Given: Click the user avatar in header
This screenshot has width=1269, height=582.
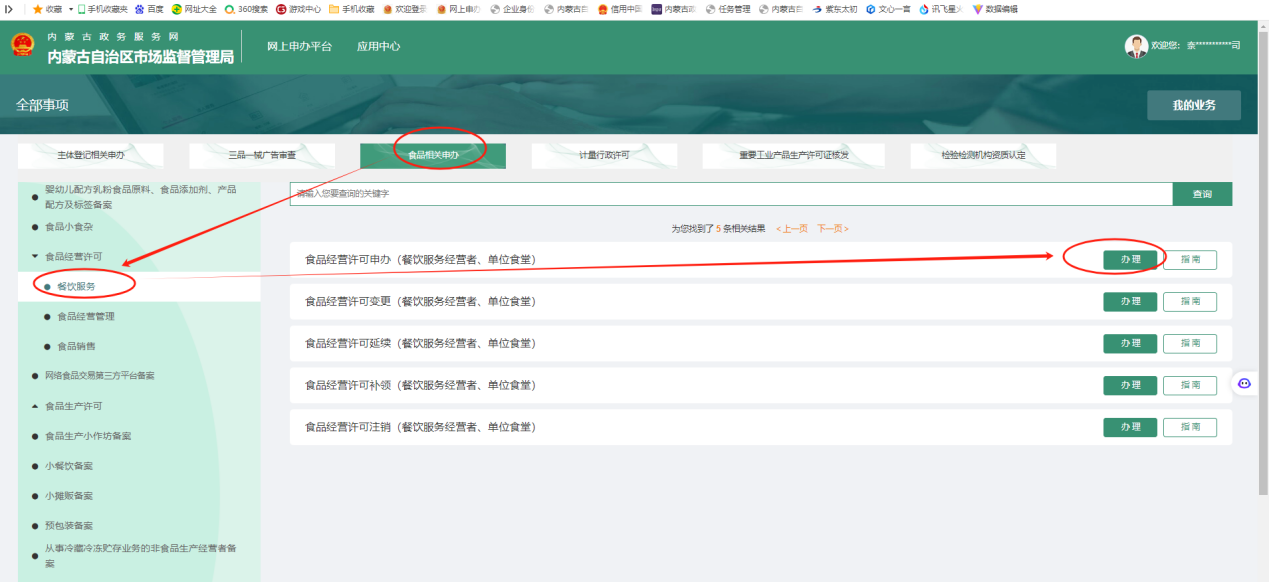Looking at the screenshot, I should pos(1136,46).
